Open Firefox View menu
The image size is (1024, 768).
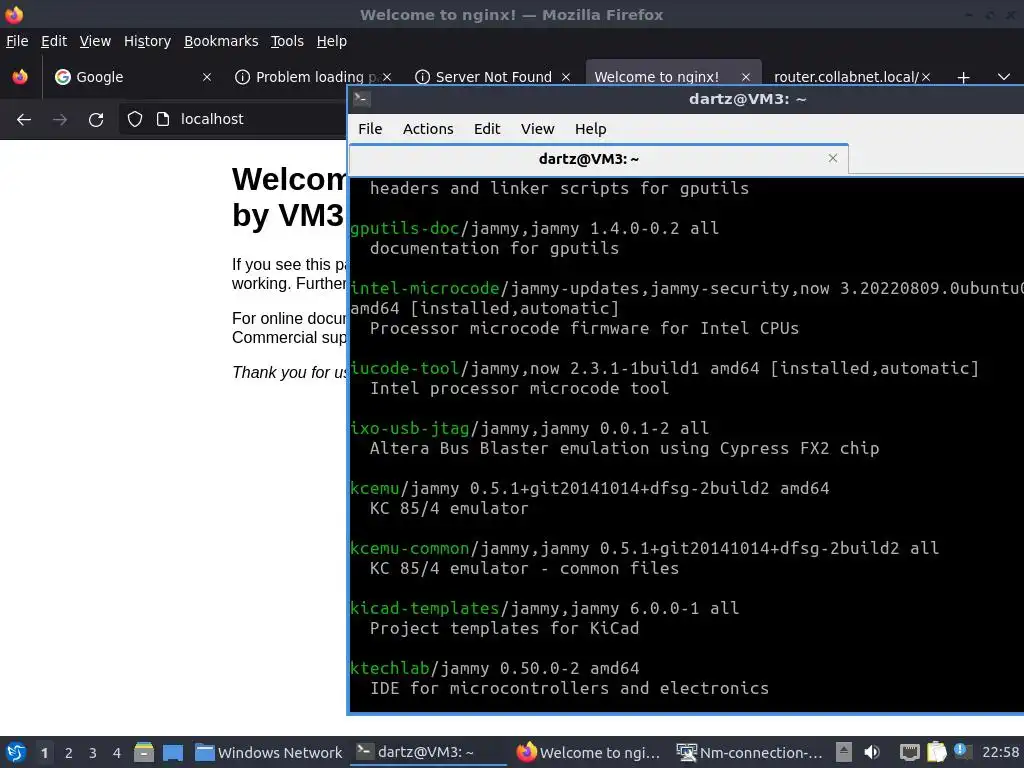click(95, 41)
